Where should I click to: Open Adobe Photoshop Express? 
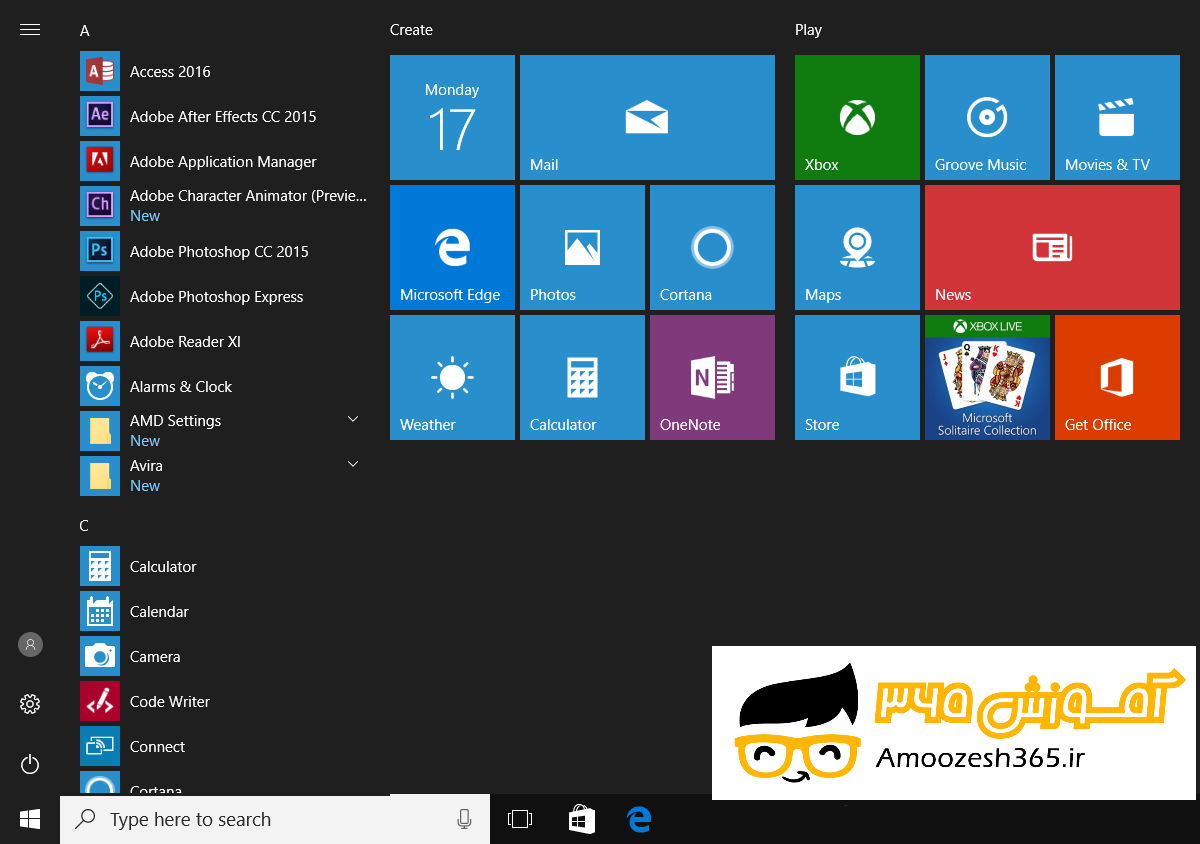(225, 297)
